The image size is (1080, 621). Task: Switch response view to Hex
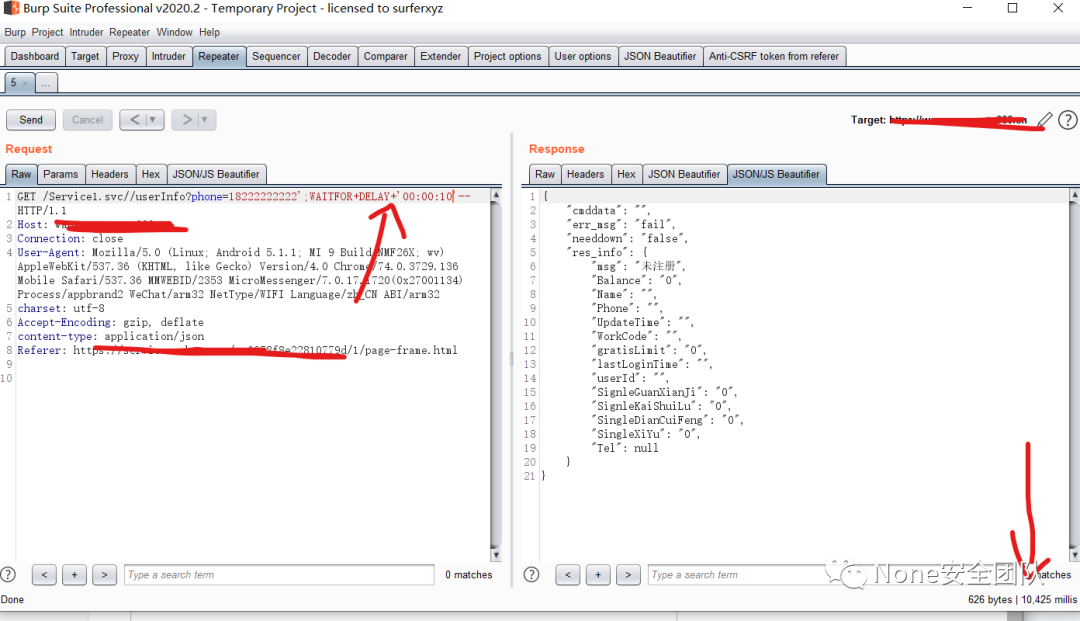pos(626,174)
